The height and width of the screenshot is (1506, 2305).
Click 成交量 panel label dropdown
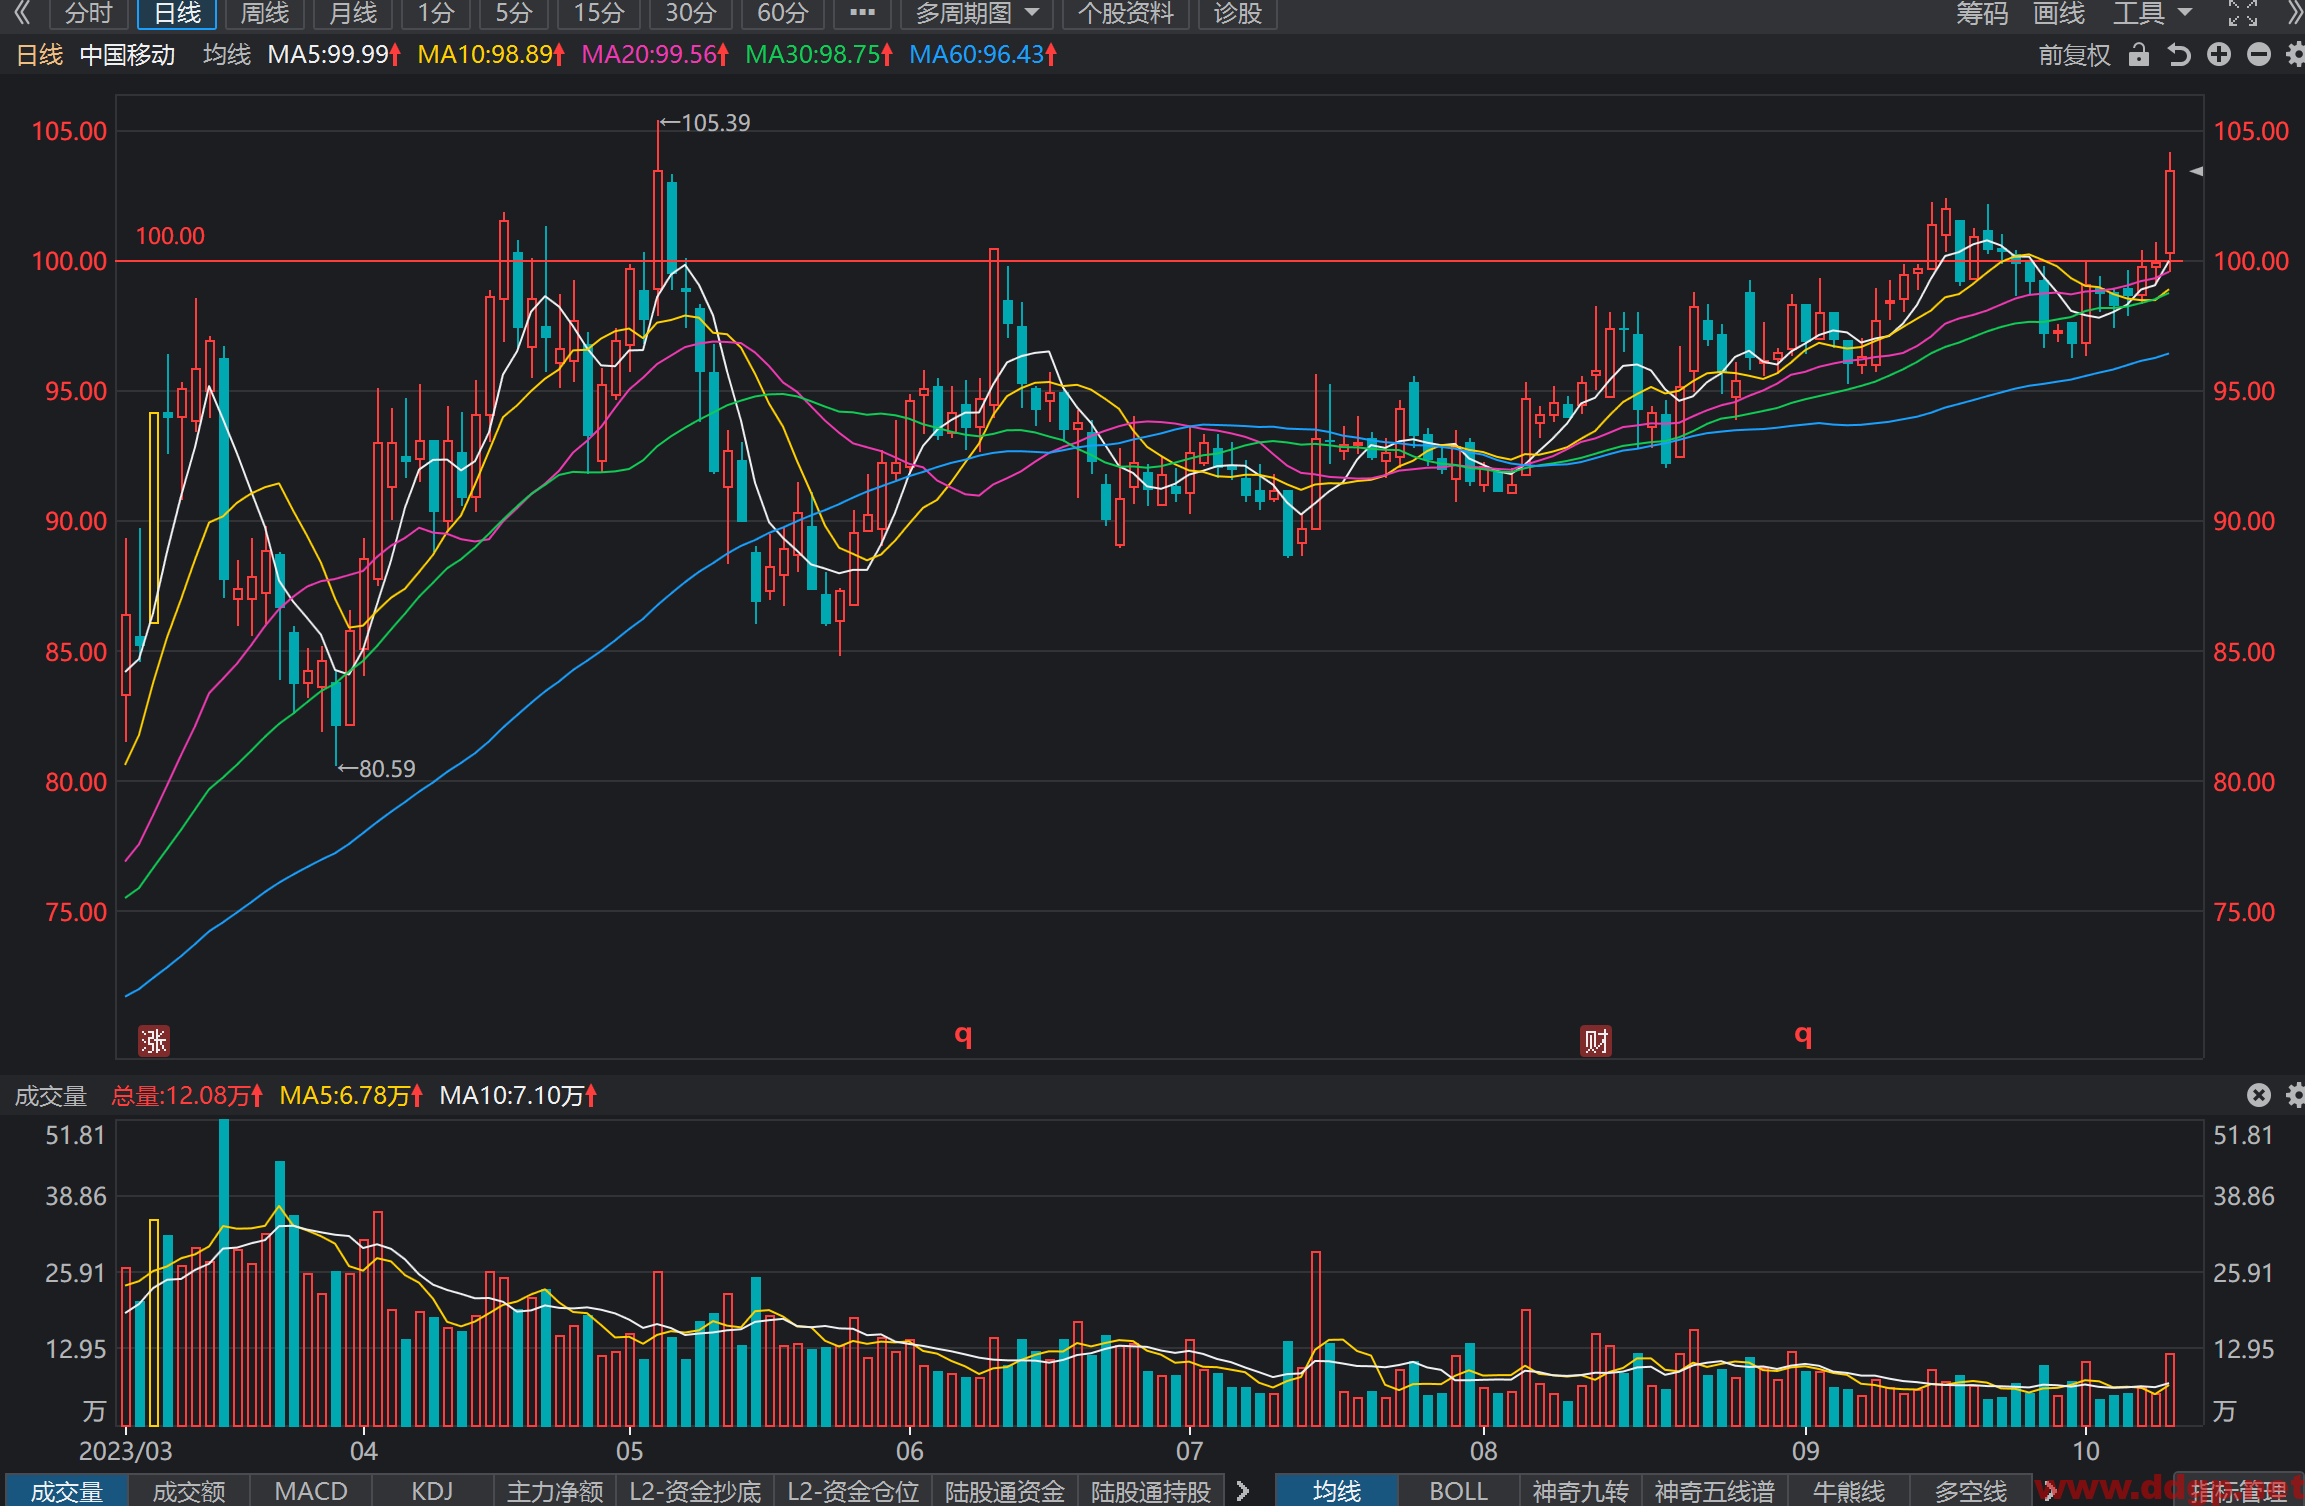pos(51,1096)
